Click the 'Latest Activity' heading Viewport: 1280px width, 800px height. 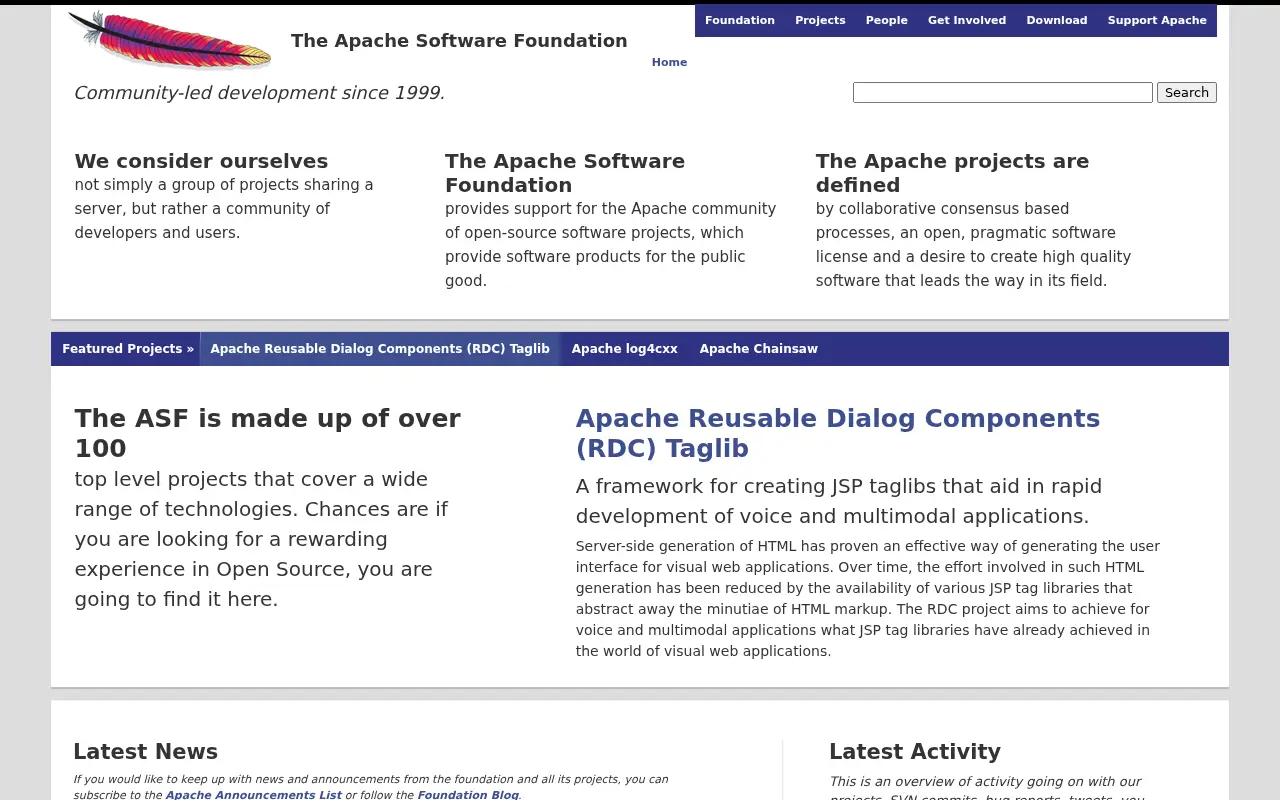[915, 752]
